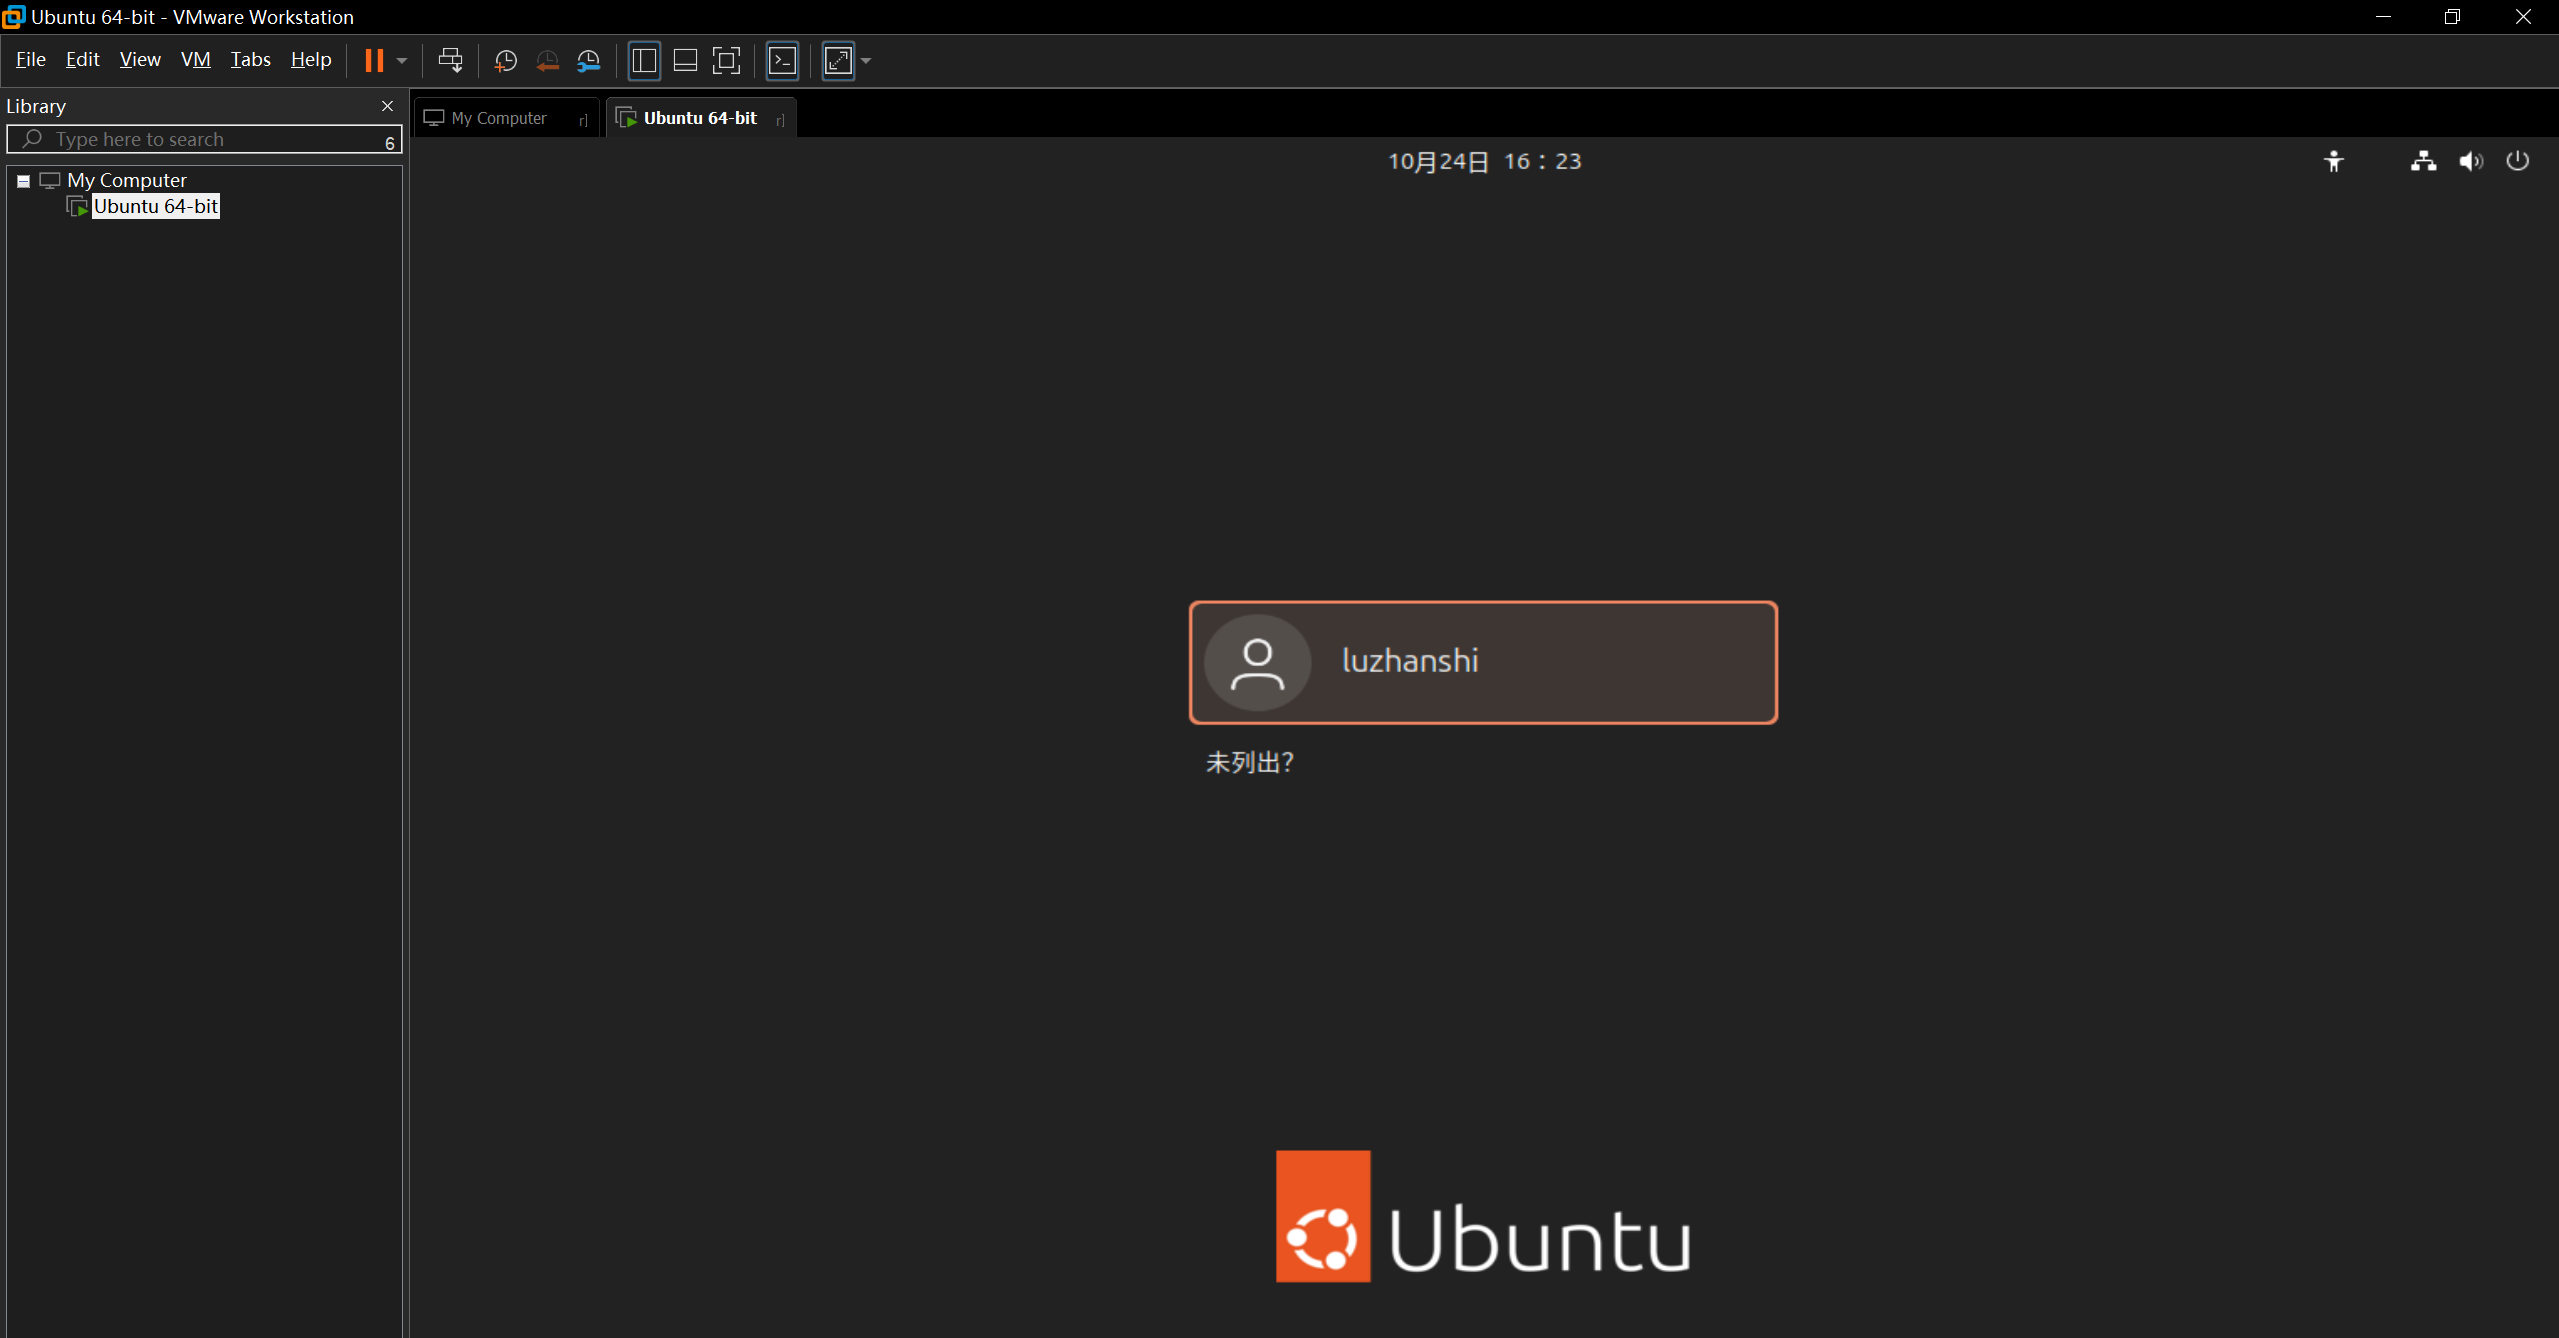The width and height of the screenshot is (2559, 1338).
Task: Switch to the My Computer tab
Action: point(499,118)
